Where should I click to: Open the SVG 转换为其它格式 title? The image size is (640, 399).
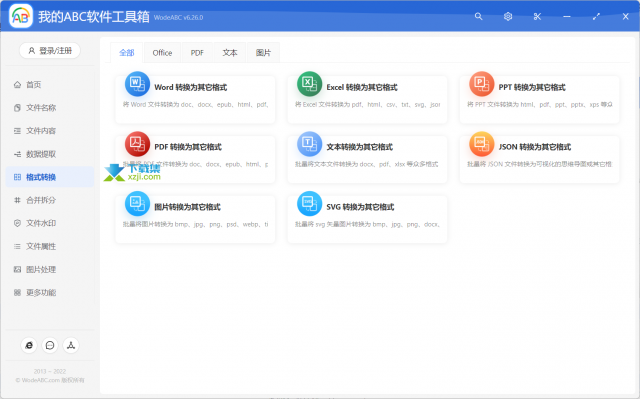click(x=360, y=207)
